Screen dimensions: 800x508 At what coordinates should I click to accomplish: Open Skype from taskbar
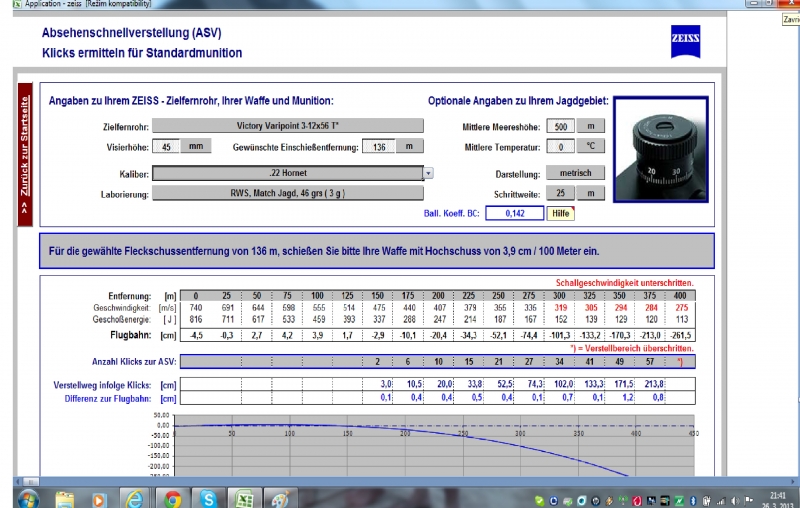(x=208, y=499)
